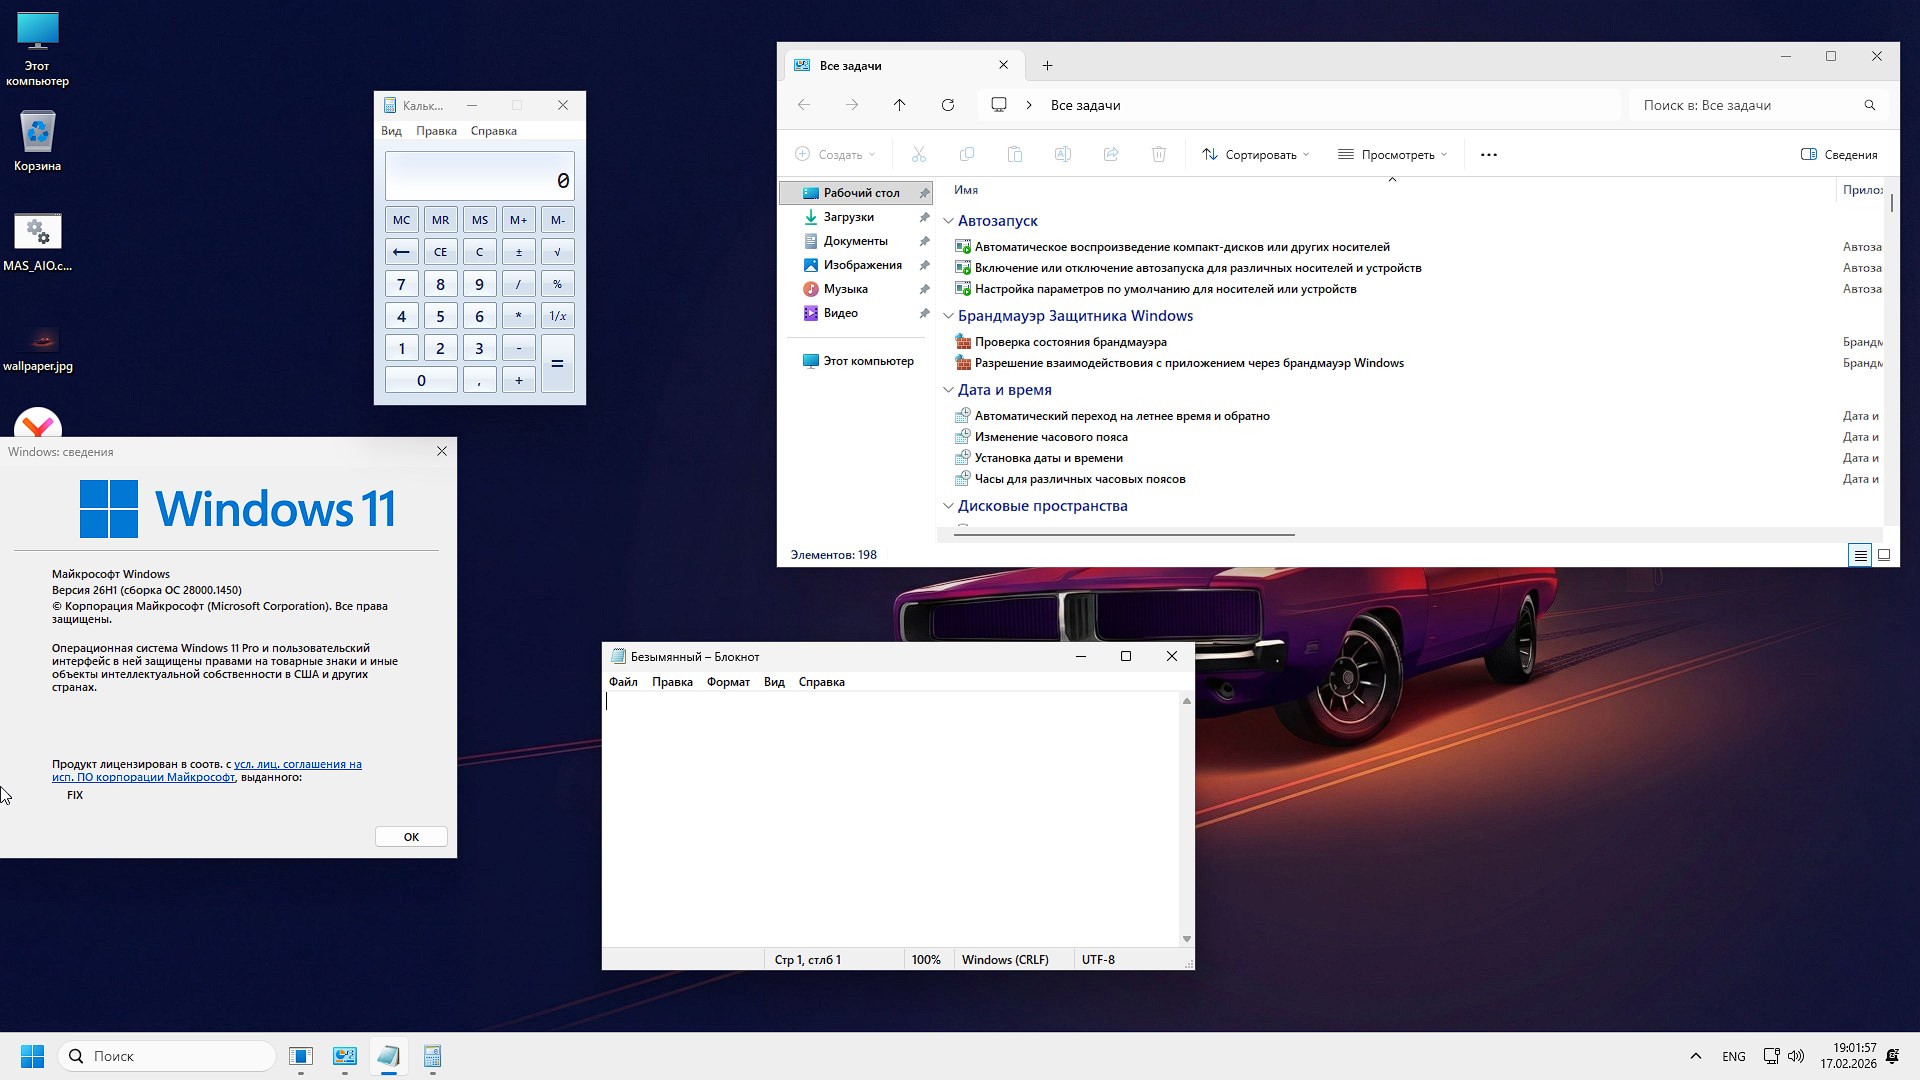Viewport: 1920px width, 1080px height.
Task: Open Установка даты и времени task
Action: click(x=1048, y=457)
